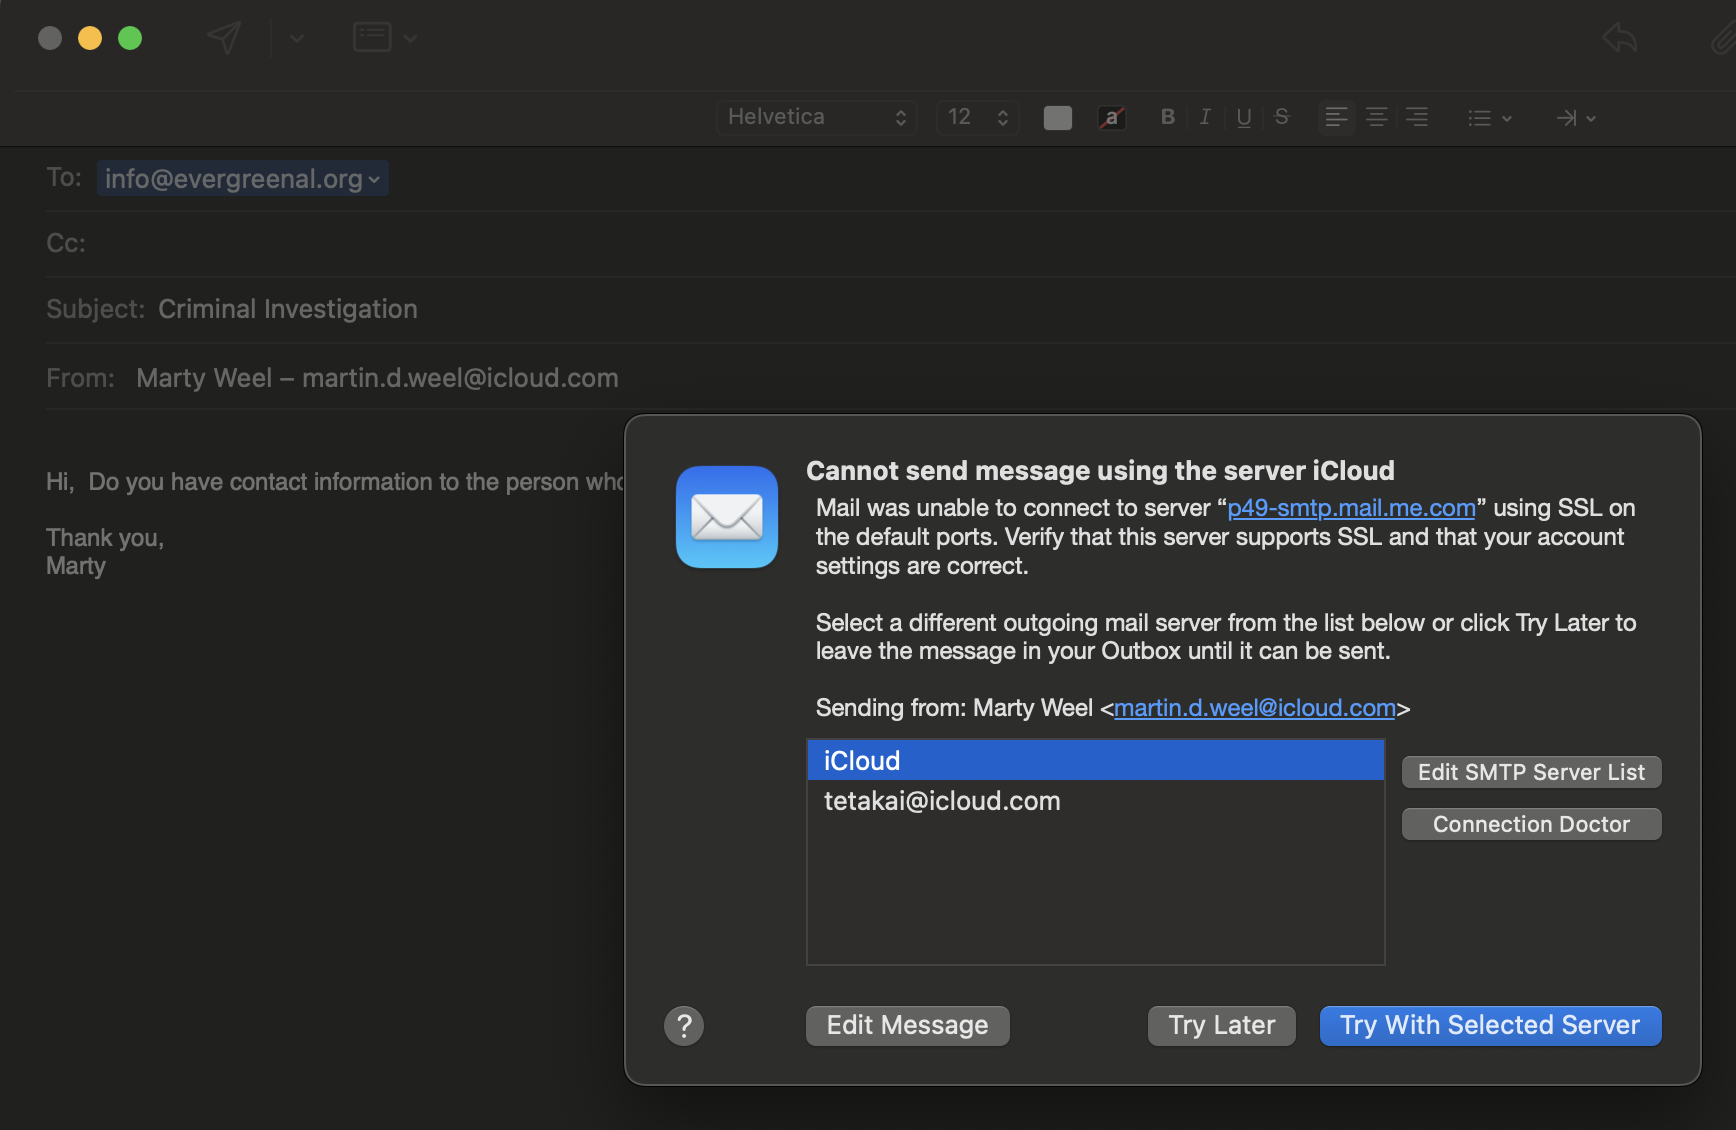The height and width of the screenshot is (1130, 1736).
Task: Click the From address Marty Weel
Action: (377, 378)
